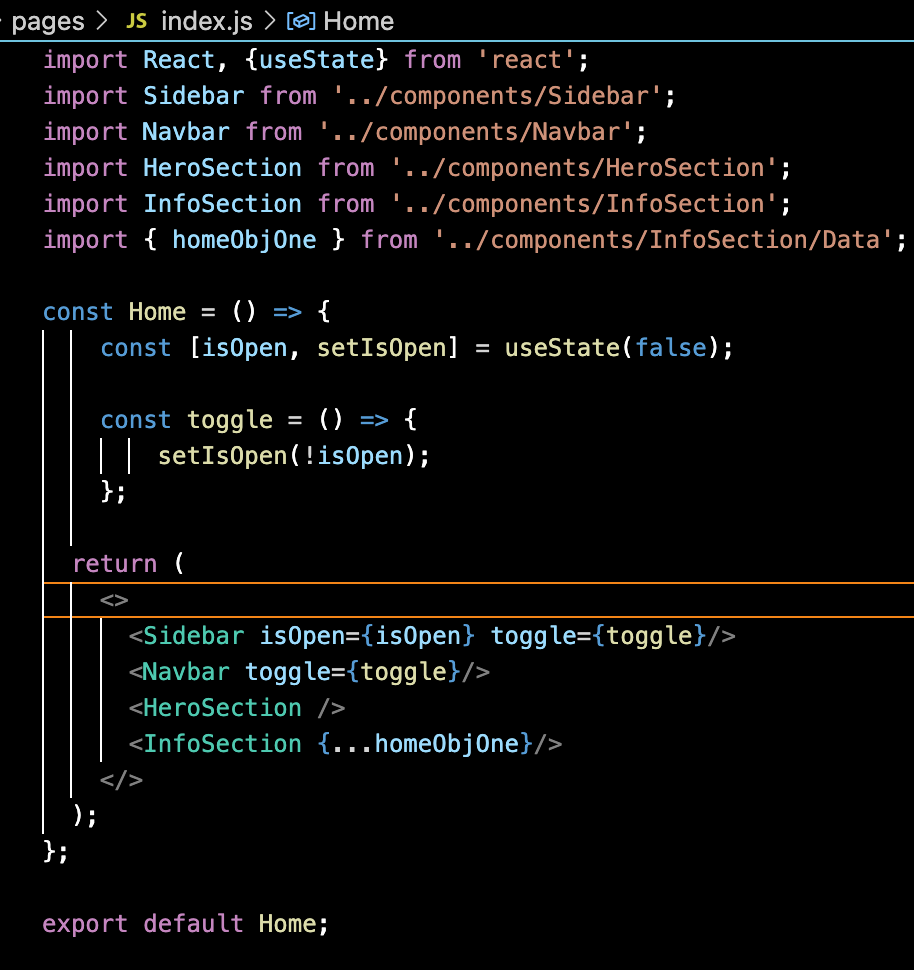Click 'homeObjOne' in the import statement
Viewport: 914px width, 970px height.
[244, 240]
